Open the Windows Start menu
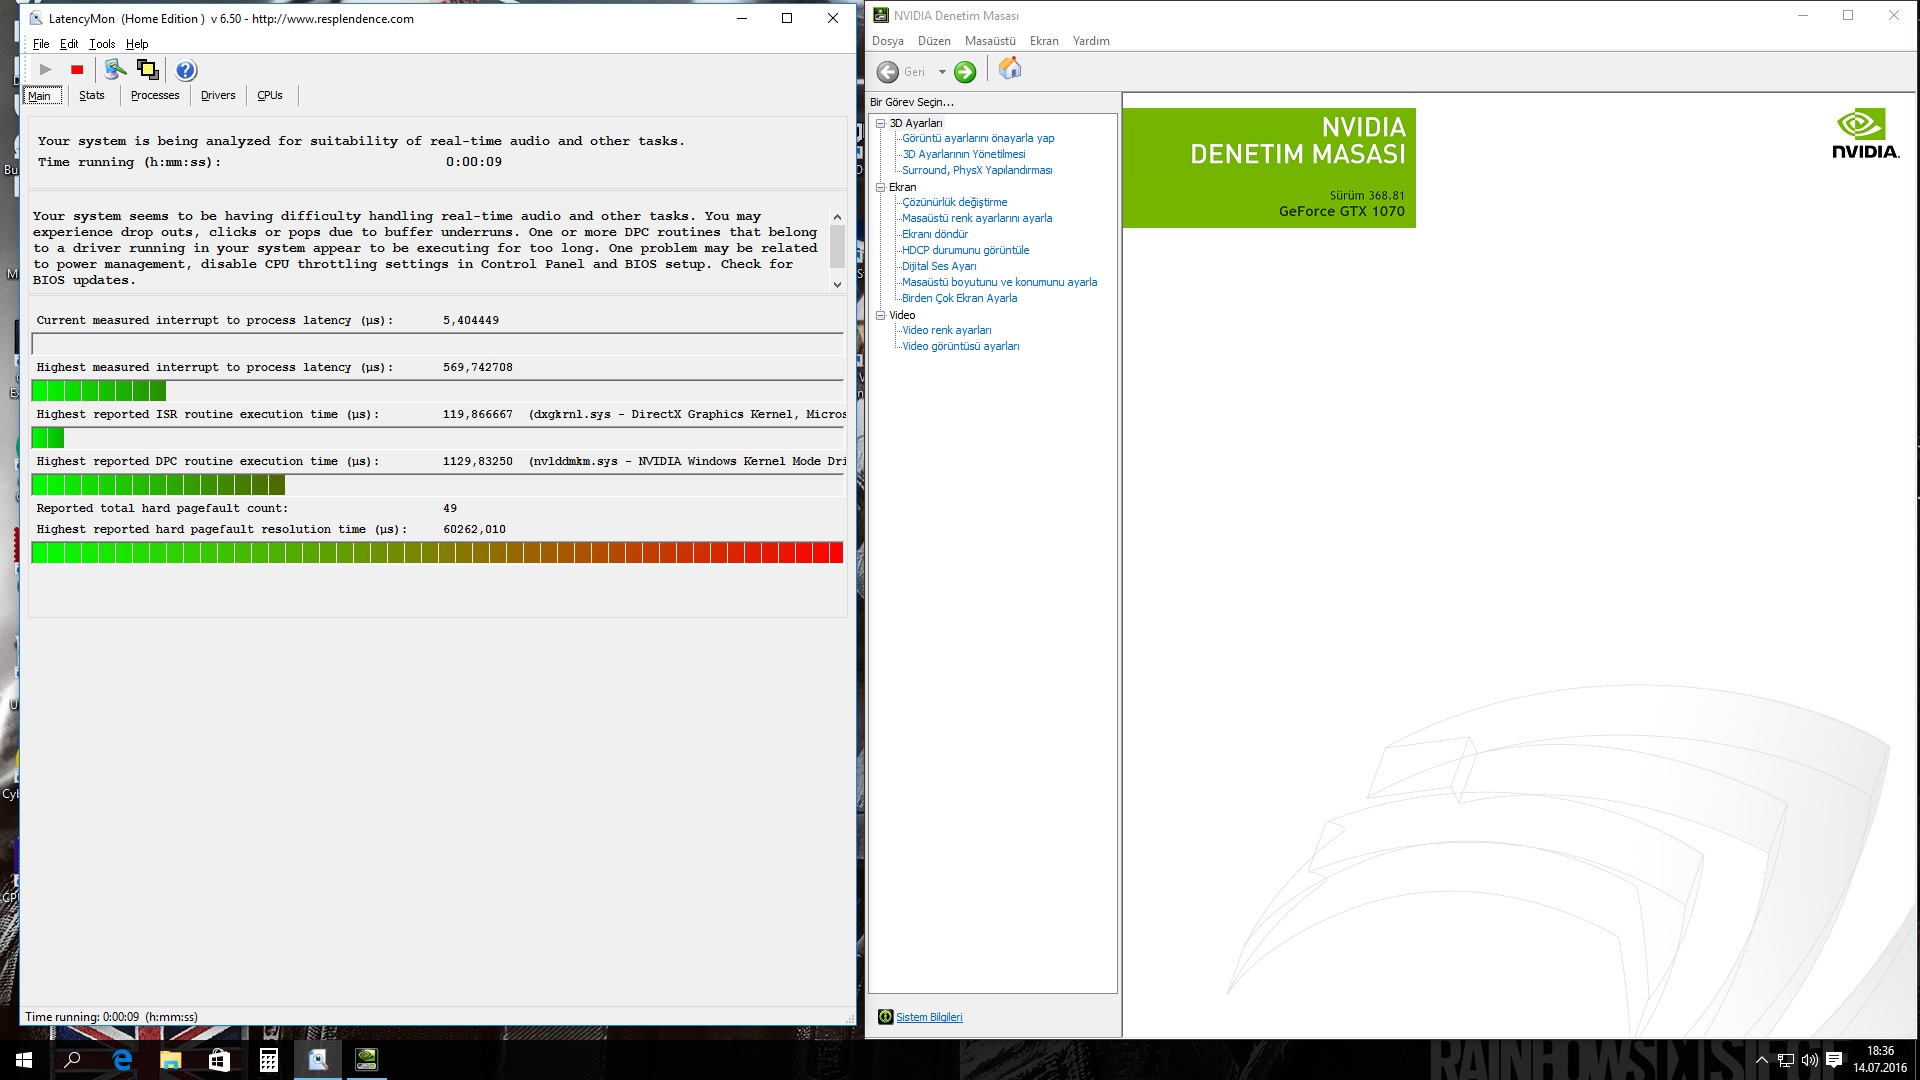Screen dimensions: 1920x1080 (x=24, y=1060)
